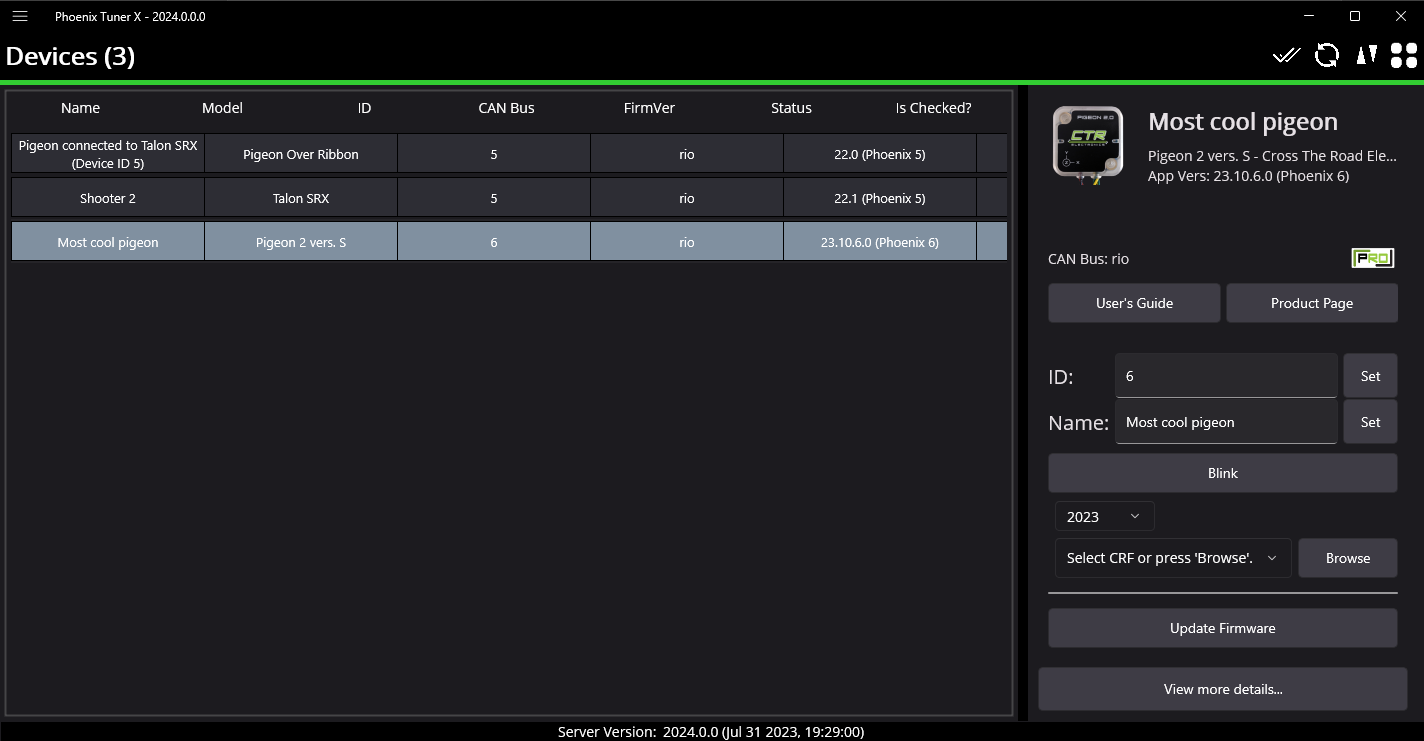The width and height of the screenshot is (1424, 741).
Task: Click the Devices (3) page title
Action: 70,56
